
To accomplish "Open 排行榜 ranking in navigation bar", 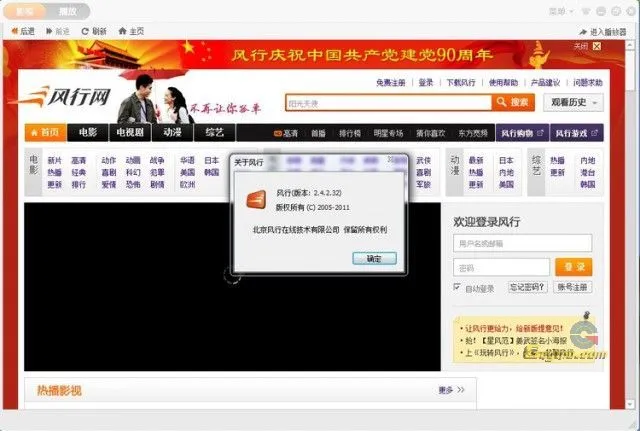I will (350, 133).
